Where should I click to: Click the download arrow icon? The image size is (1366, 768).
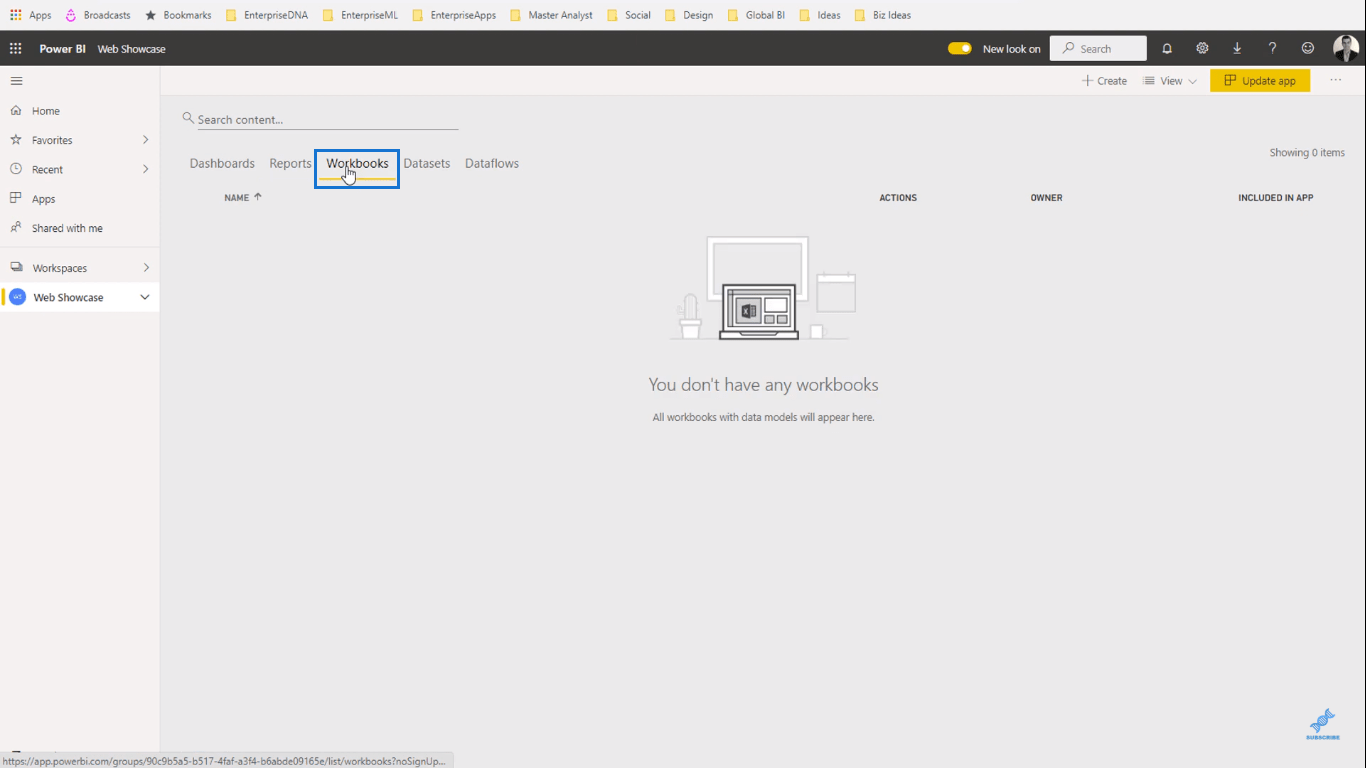[x=1237, y=48]
